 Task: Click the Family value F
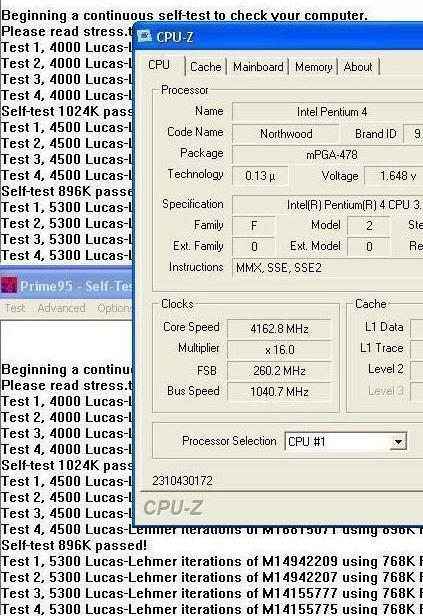click(x=254, y=226)
